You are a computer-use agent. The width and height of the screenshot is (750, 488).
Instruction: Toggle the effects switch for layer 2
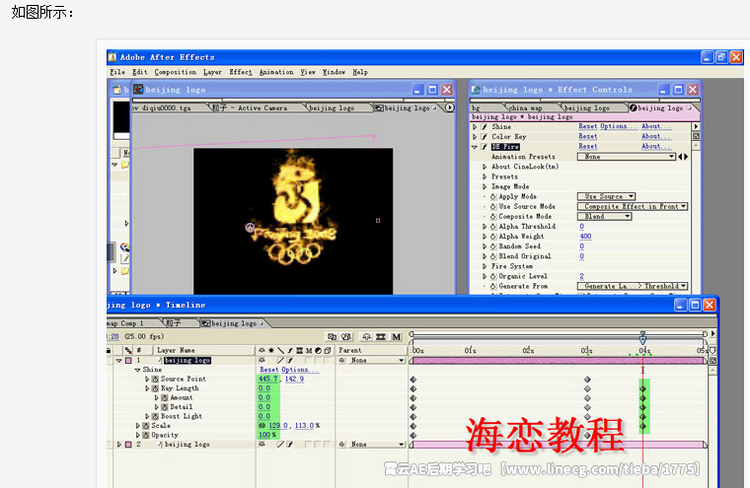[x=290, y=444]
